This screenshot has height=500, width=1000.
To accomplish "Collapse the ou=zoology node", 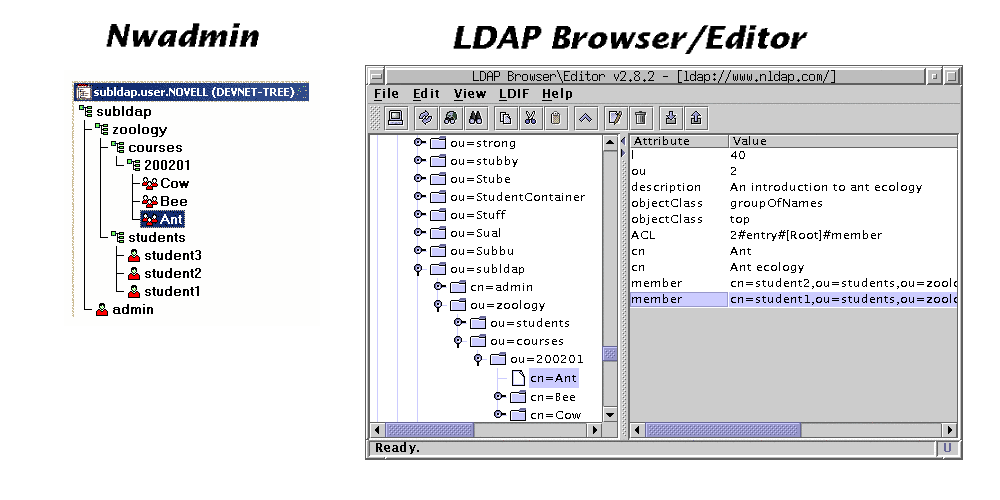I will coord(438,305).
